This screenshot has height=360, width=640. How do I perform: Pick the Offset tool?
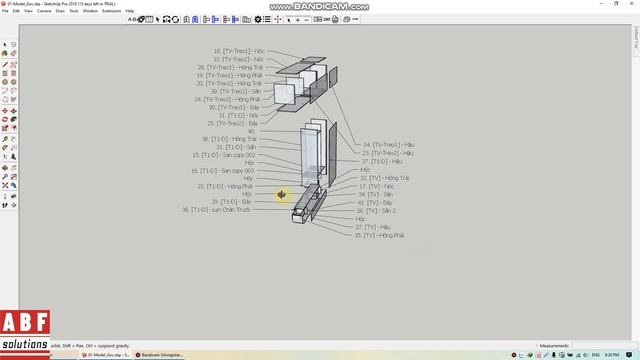click(x=13, y=128)
